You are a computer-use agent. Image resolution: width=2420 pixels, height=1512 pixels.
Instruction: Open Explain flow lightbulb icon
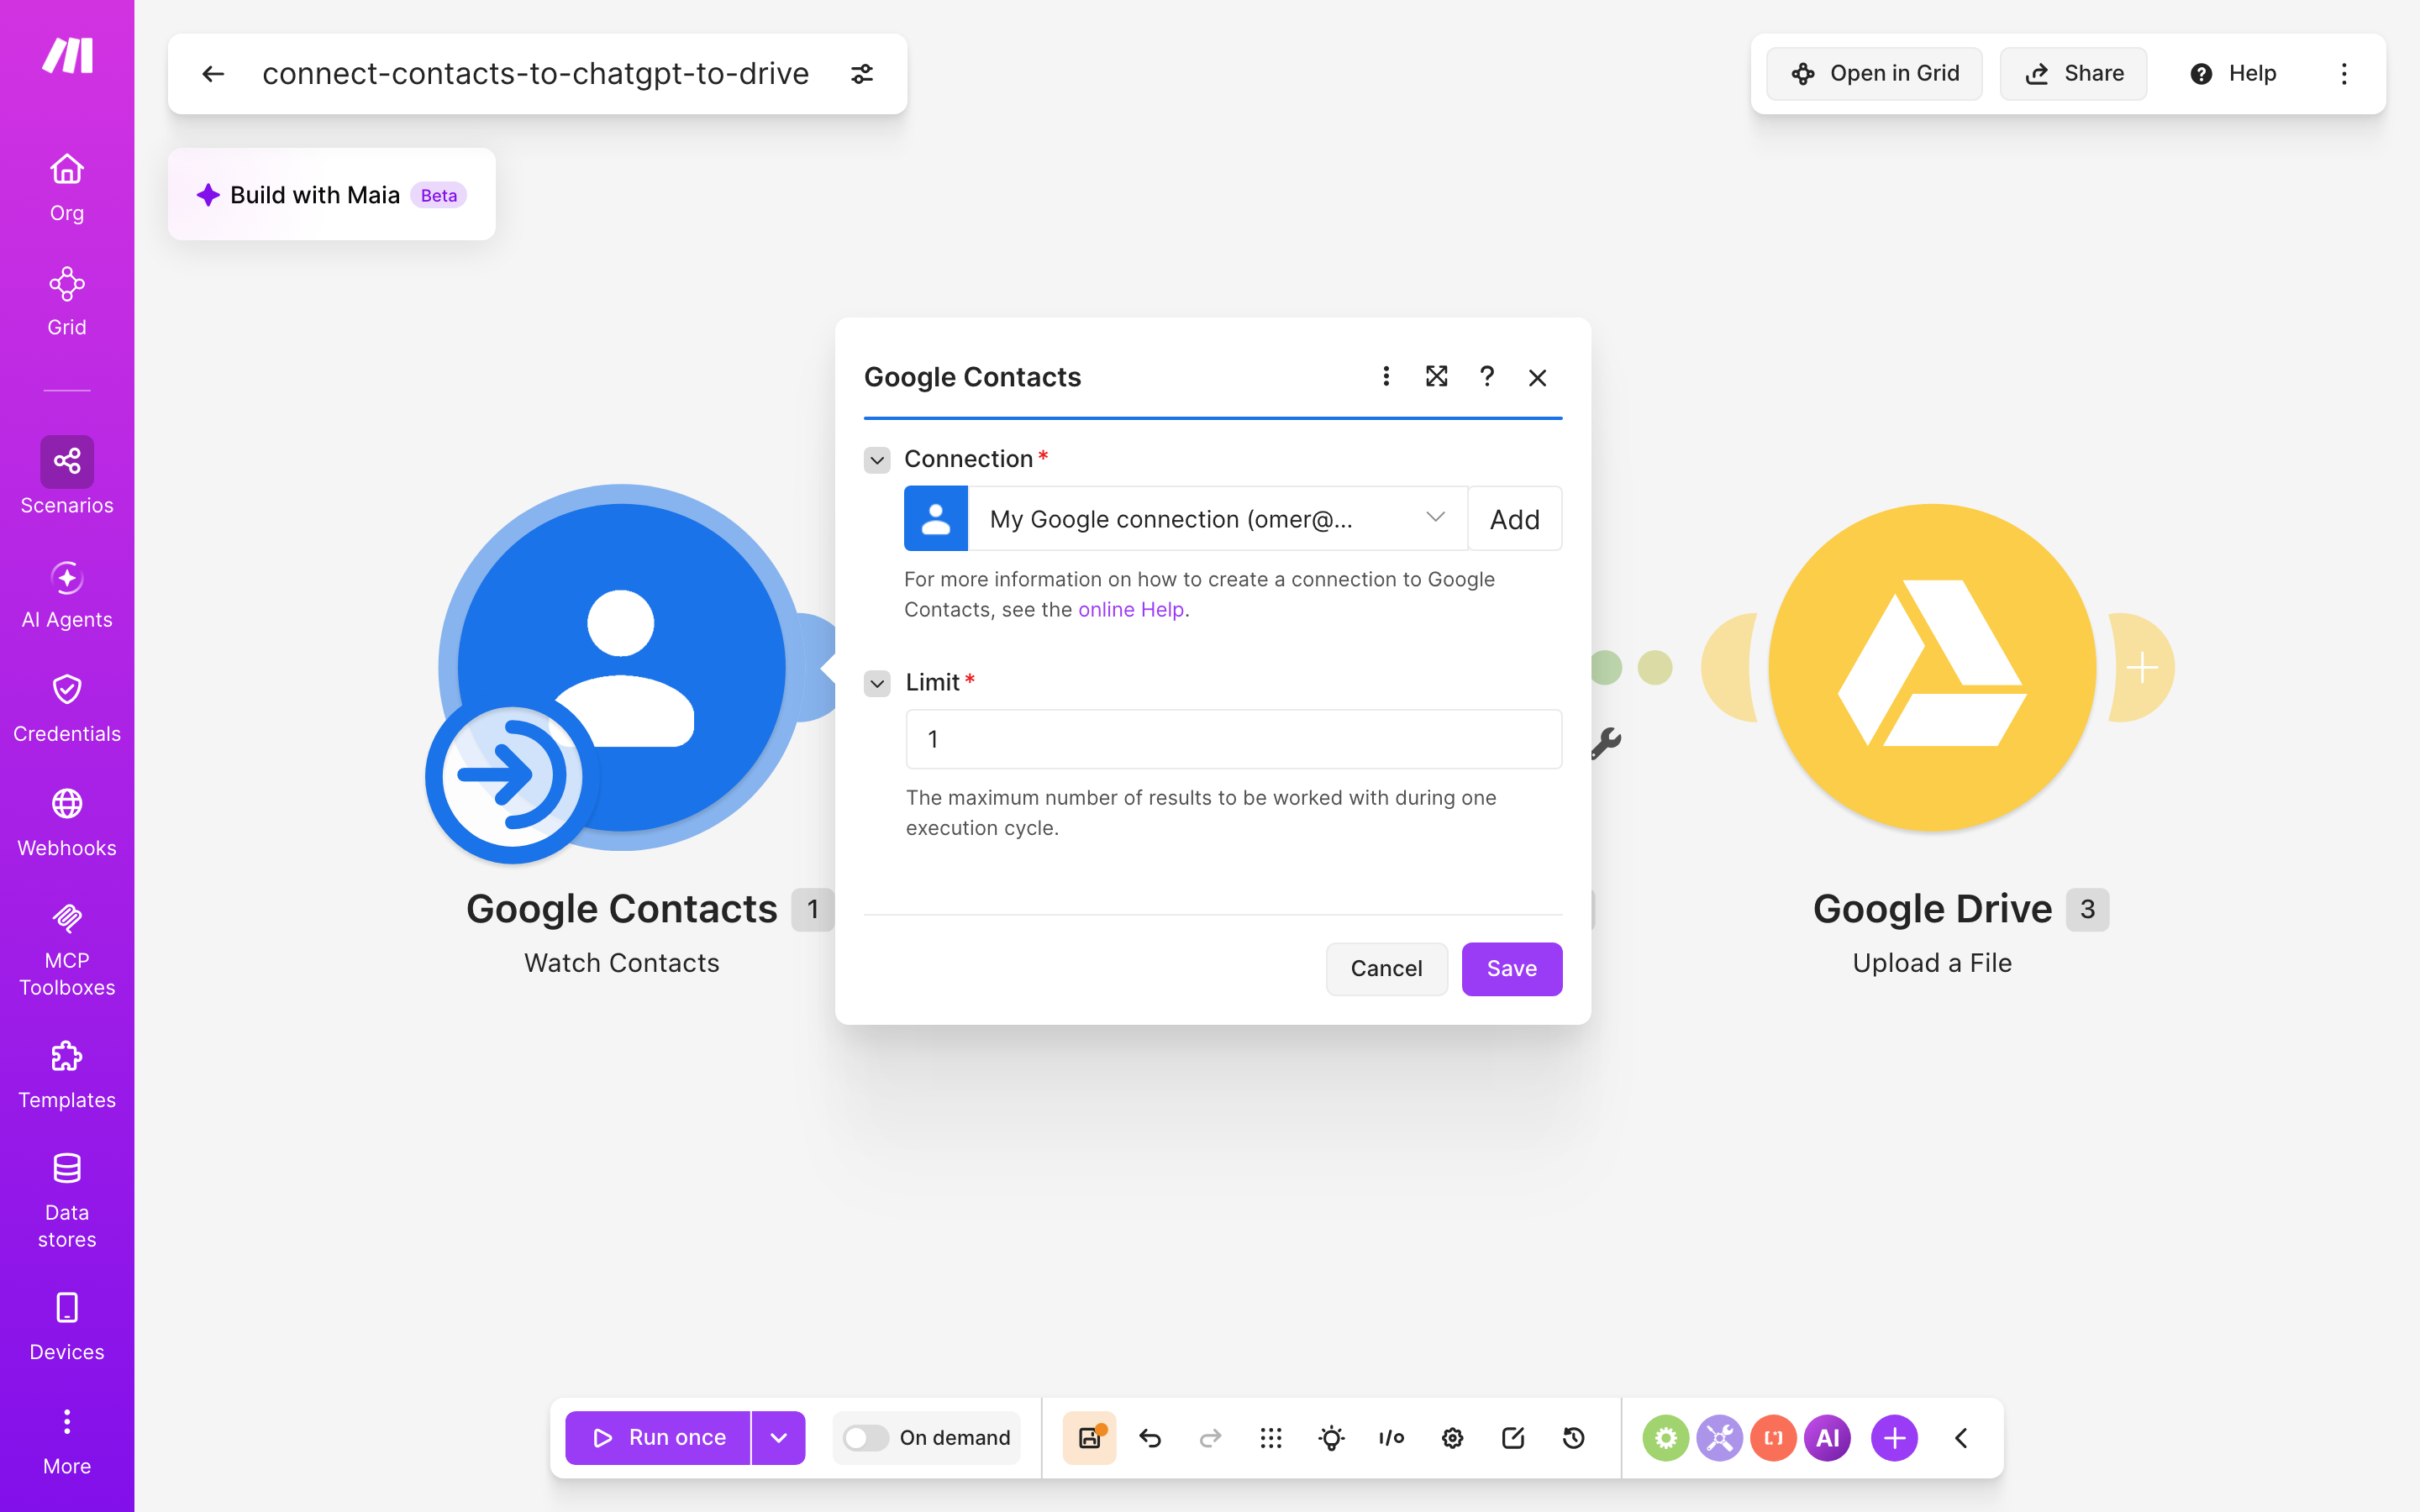click(x=1331, y=1437)
